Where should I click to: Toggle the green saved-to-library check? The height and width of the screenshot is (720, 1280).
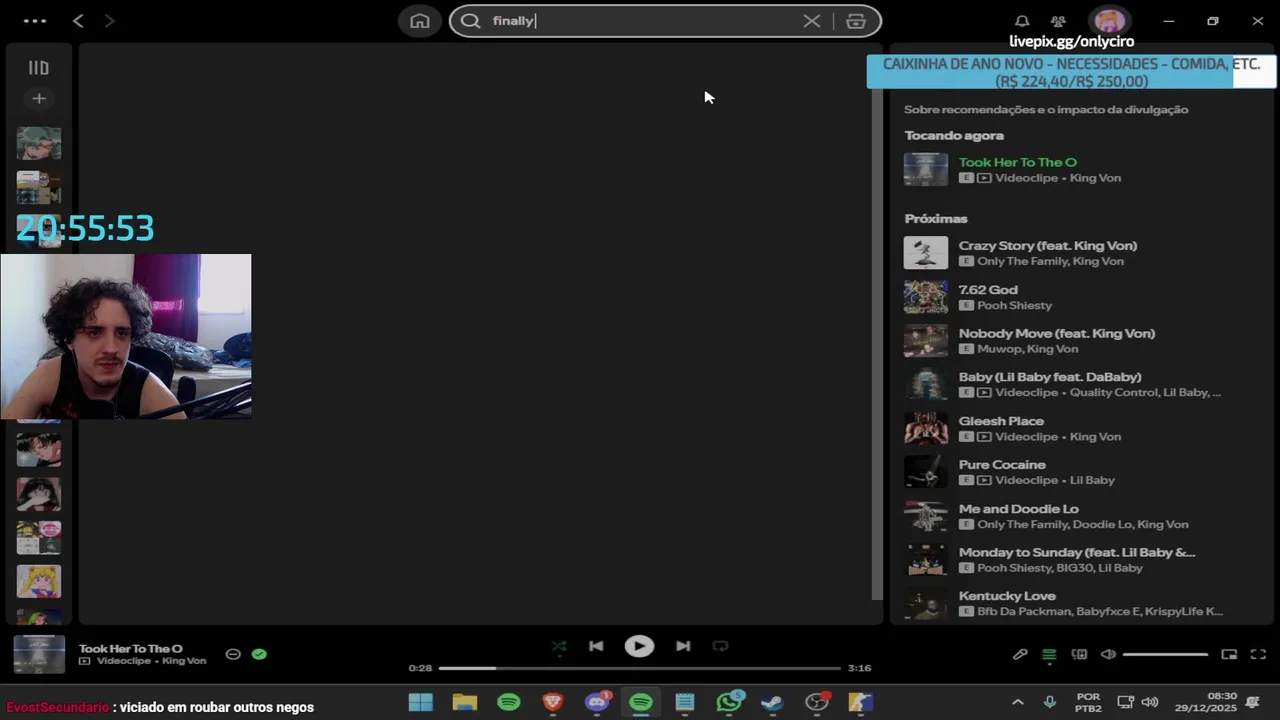coord(260,654)
